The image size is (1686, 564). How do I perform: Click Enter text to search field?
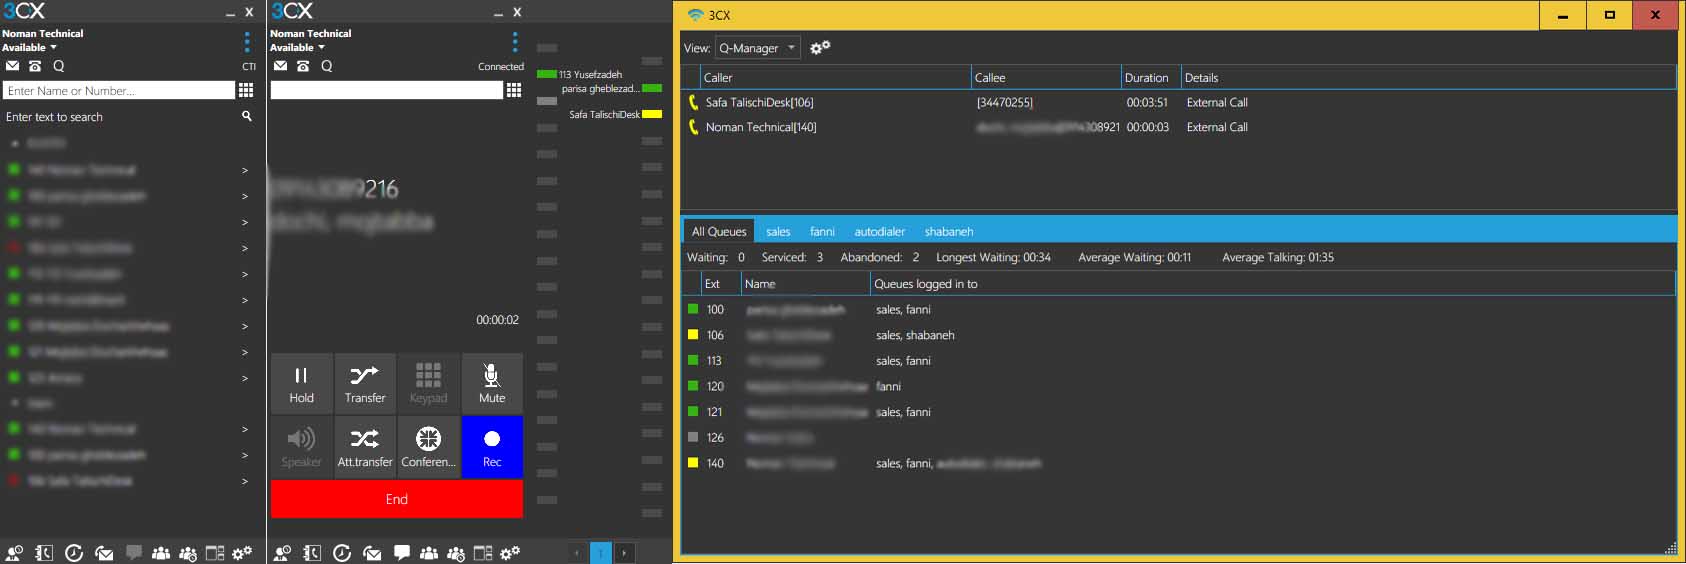point(120,117)
